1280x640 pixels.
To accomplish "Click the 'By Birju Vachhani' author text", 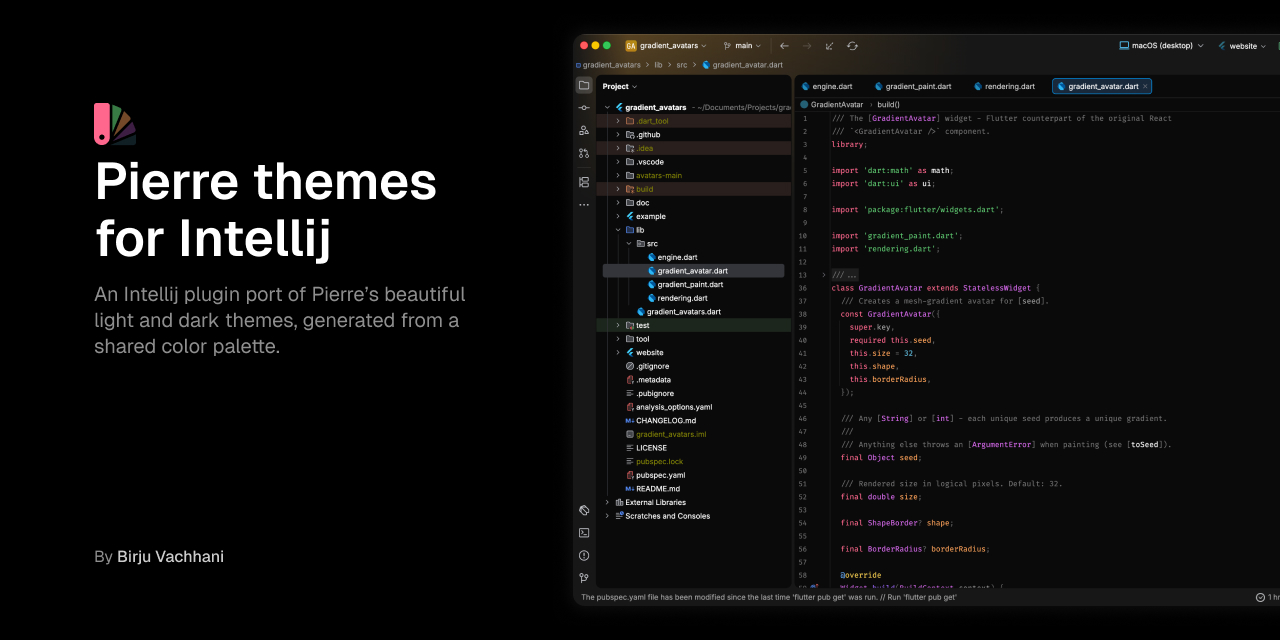I will [159, 557].
